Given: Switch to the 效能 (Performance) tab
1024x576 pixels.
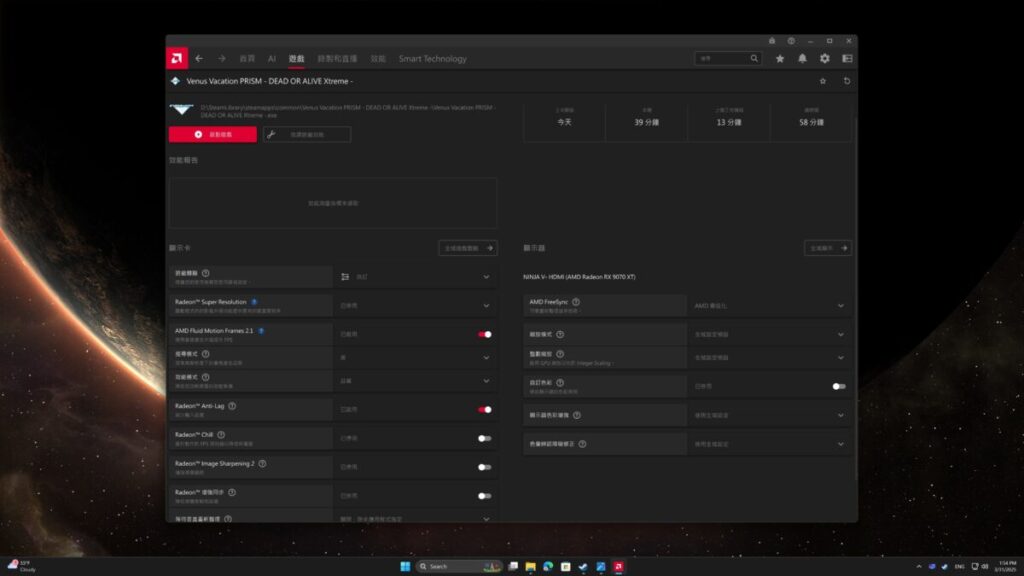Looking at the screenshot, I should [x=378, y=59].
